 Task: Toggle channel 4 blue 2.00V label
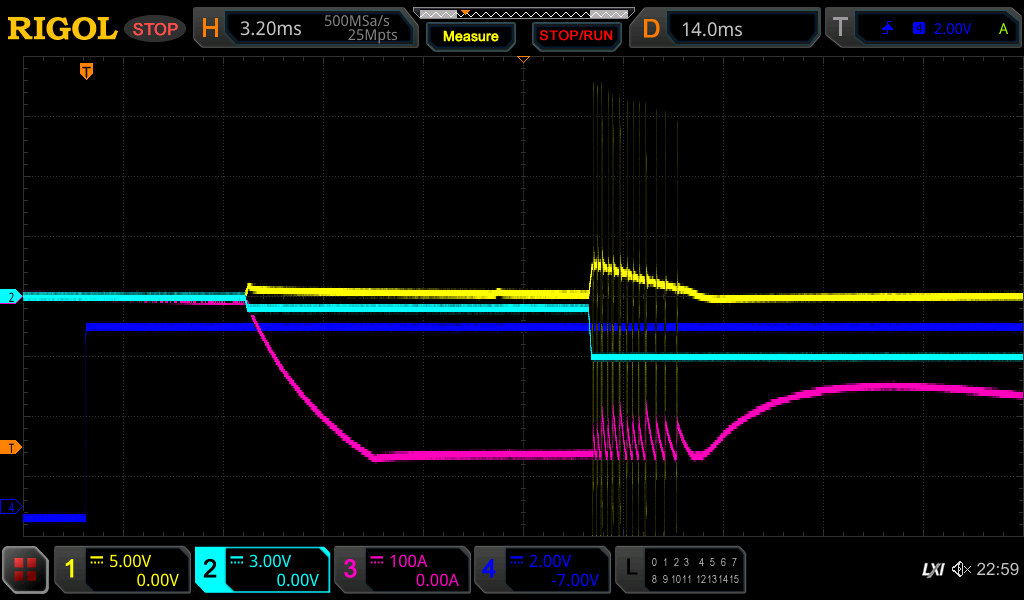coord(541,570)
